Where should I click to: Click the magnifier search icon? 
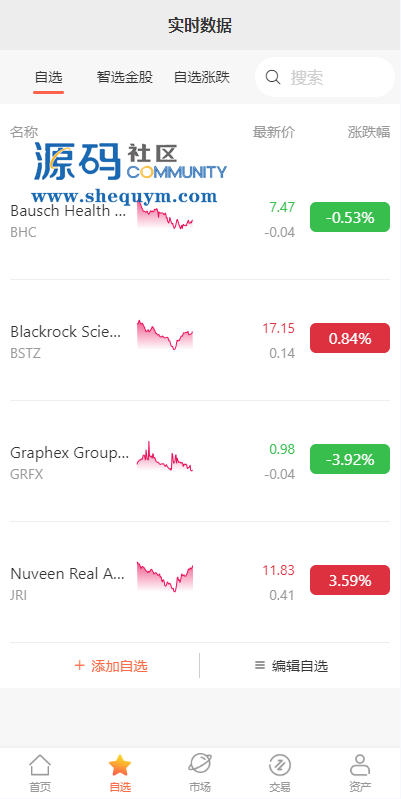pyautogui.click(x=273, y=77)
